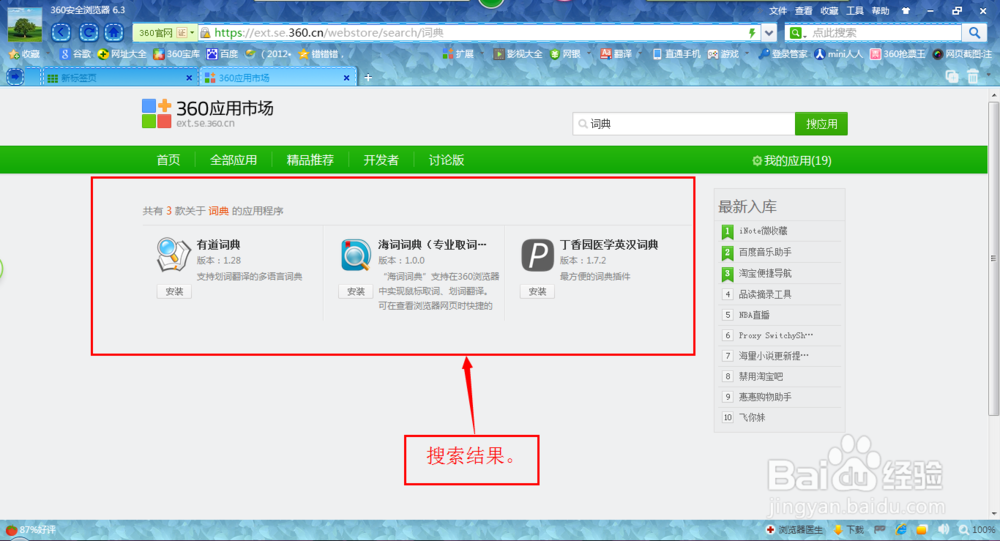The image size is (1000, 541).
Task: Open closed-tabs trash can icon
Action: [x=973, y=77]
